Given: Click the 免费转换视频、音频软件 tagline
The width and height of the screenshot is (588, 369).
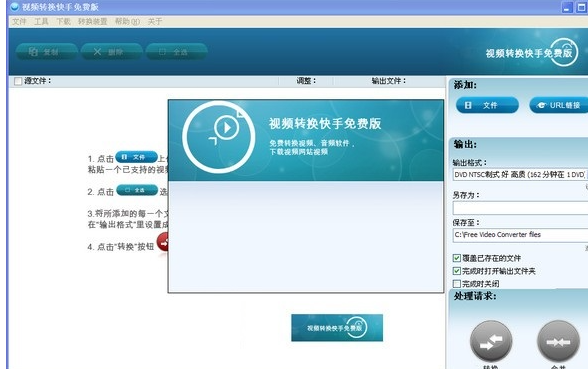Looking at the screenshot, I should 312,143.
